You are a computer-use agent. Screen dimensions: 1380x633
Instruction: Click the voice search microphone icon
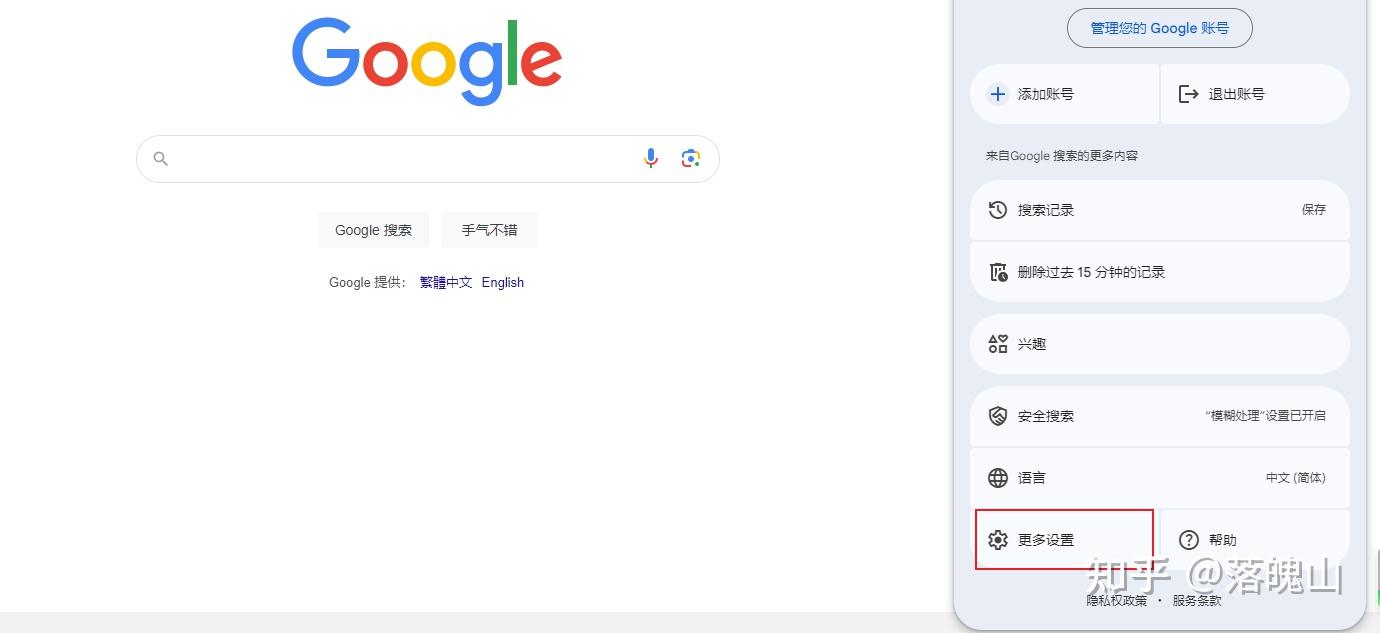pos(651,158)
